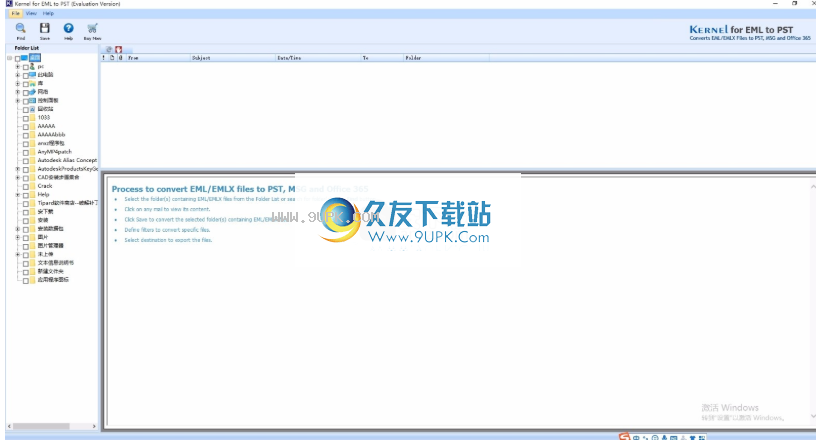This screenshot has width=816, height=440.
Task: Select the highlighted root desktop item in the tree
Action: [x=35, y=58]
